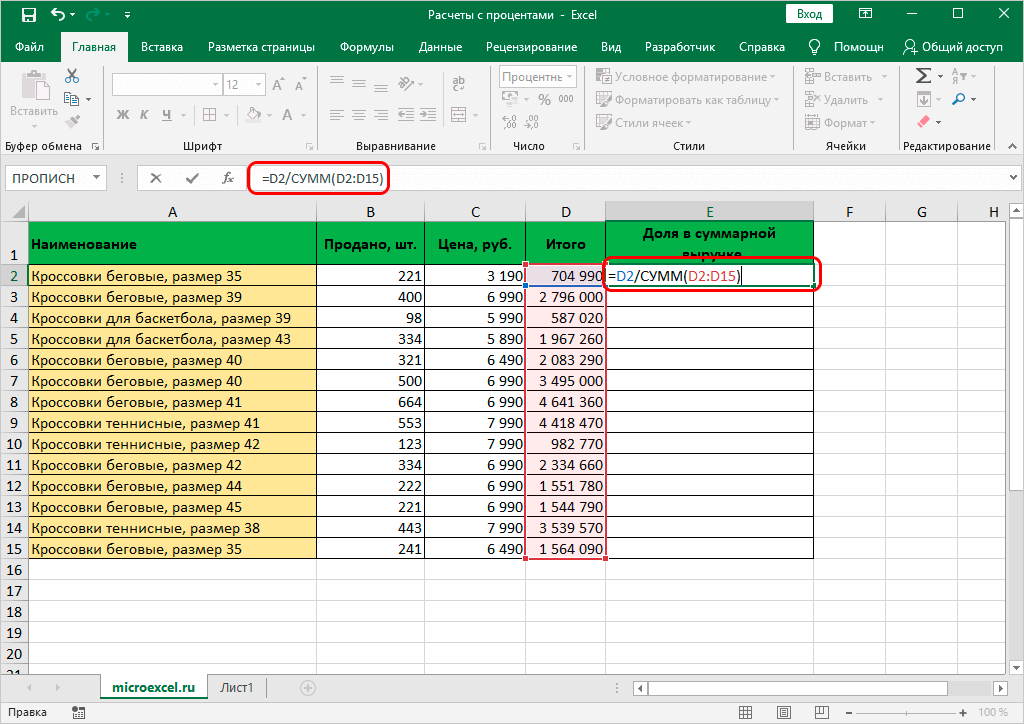
Task: Click the AutoSum sigma icon
Action: 923,76
